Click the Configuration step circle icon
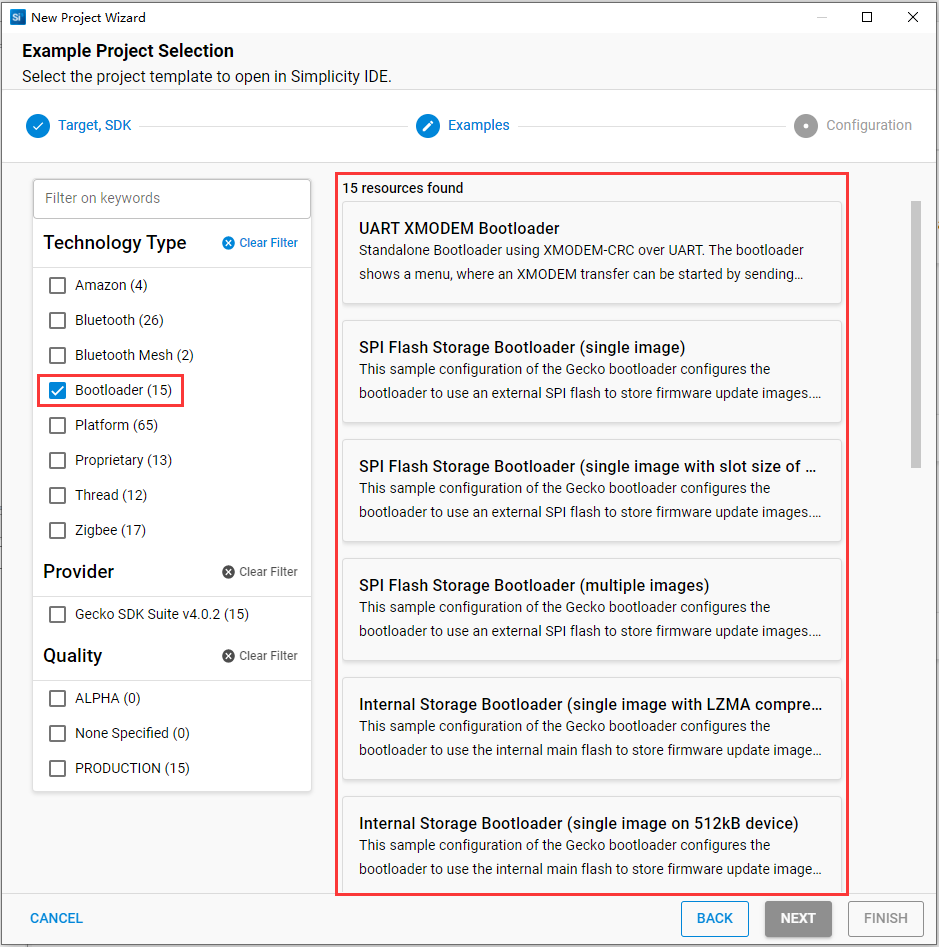The width and height of the screenshot is (939, 947). tap(806, 126)
